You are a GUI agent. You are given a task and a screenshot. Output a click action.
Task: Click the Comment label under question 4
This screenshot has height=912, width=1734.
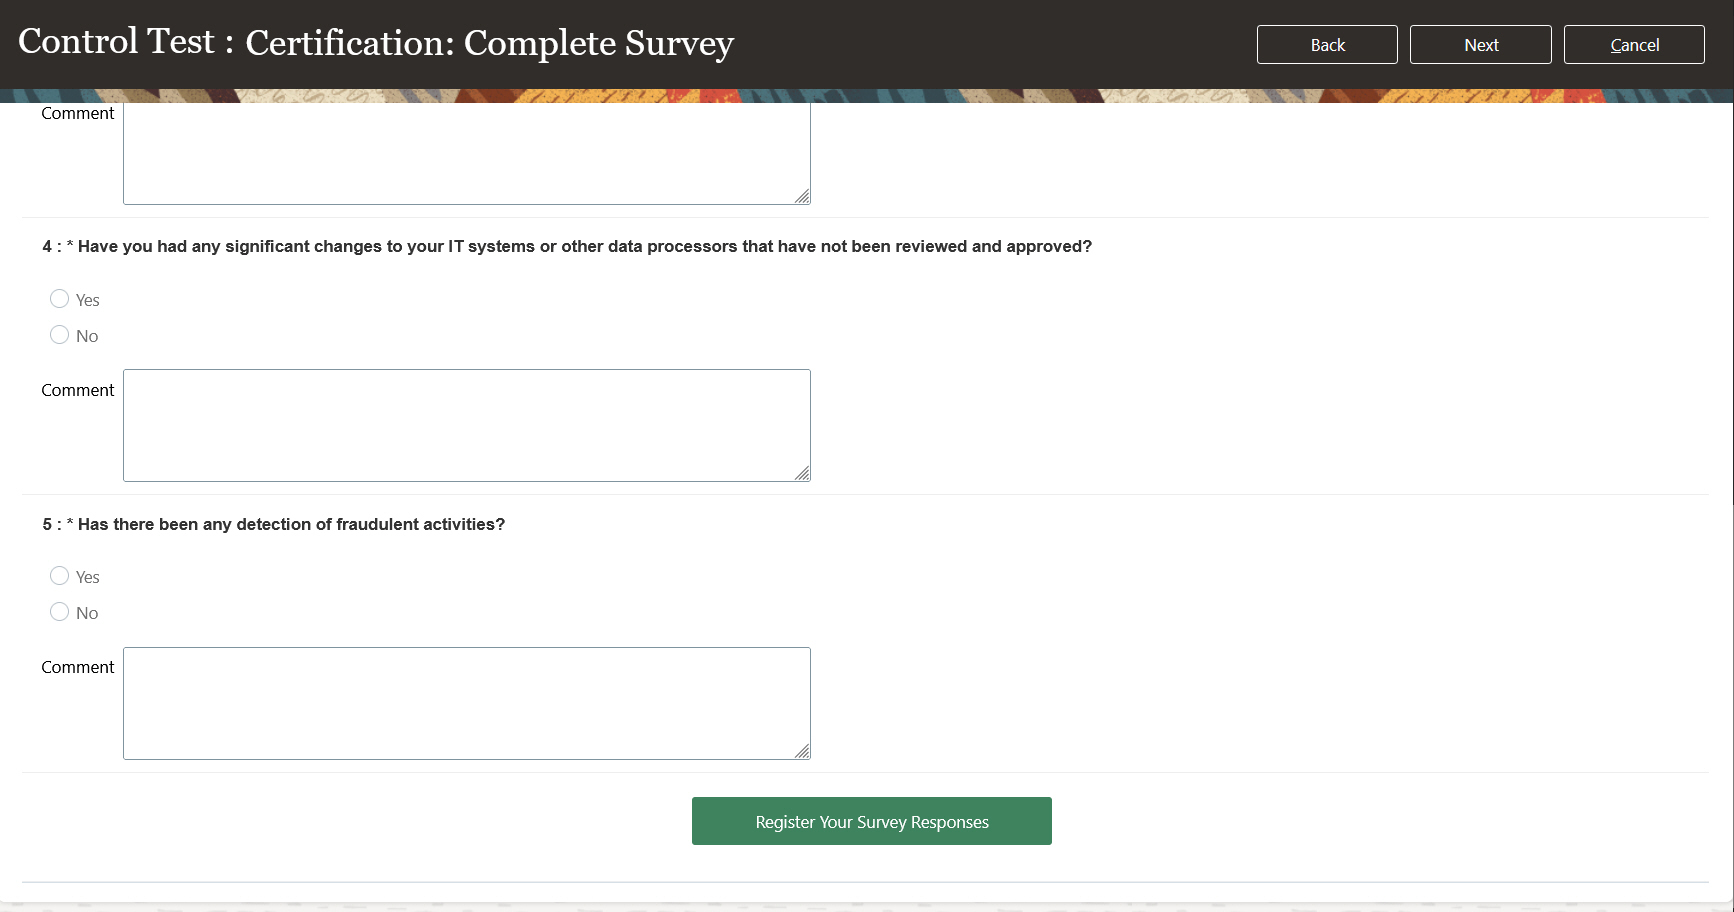coord(78,390)
